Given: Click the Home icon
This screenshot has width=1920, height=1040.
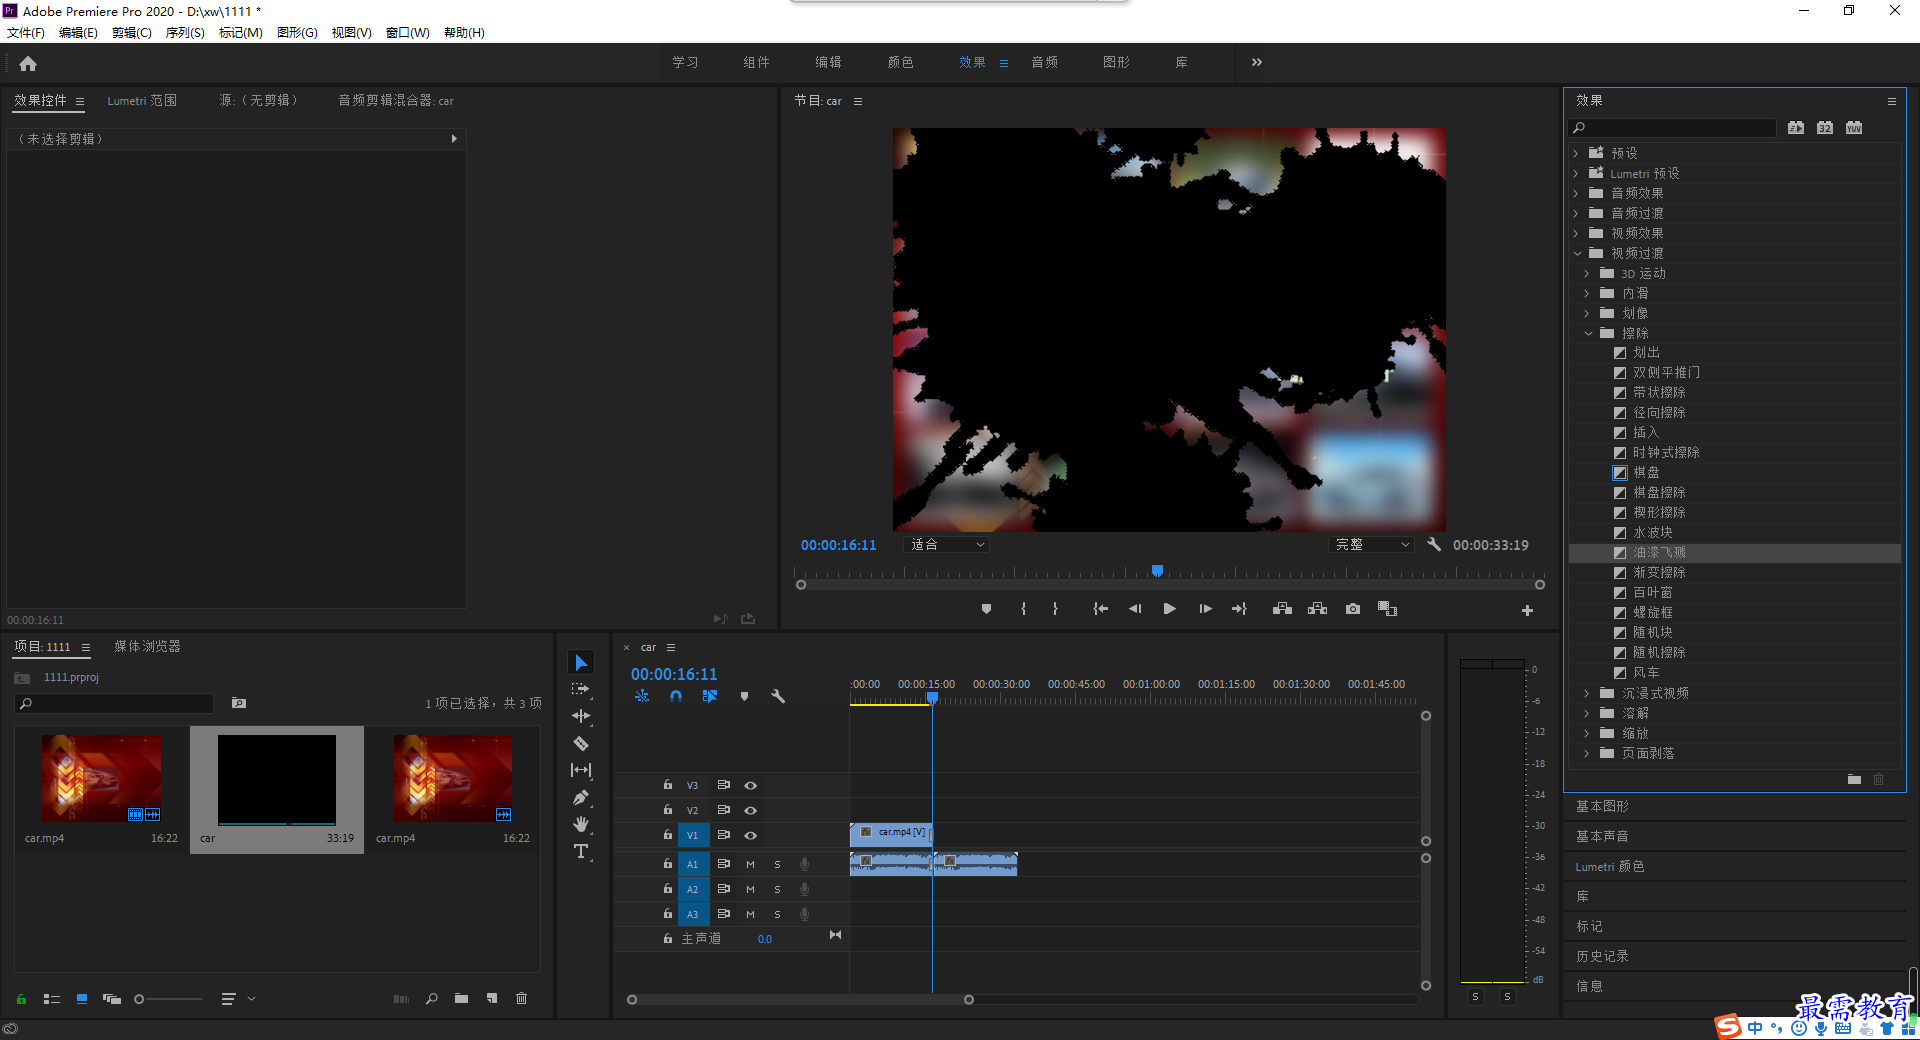Looking at the screenshot, I should 28,63.
